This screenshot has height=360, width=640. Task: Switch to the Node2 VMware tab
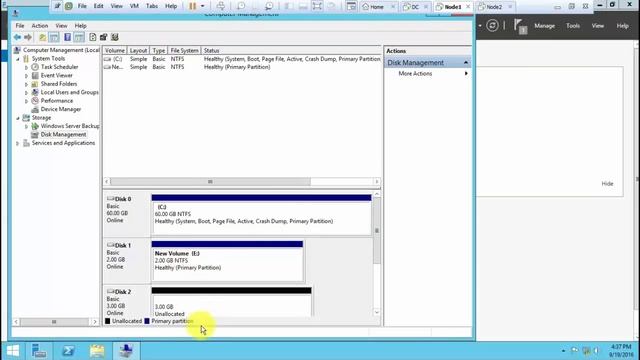(x=494, y=7)
